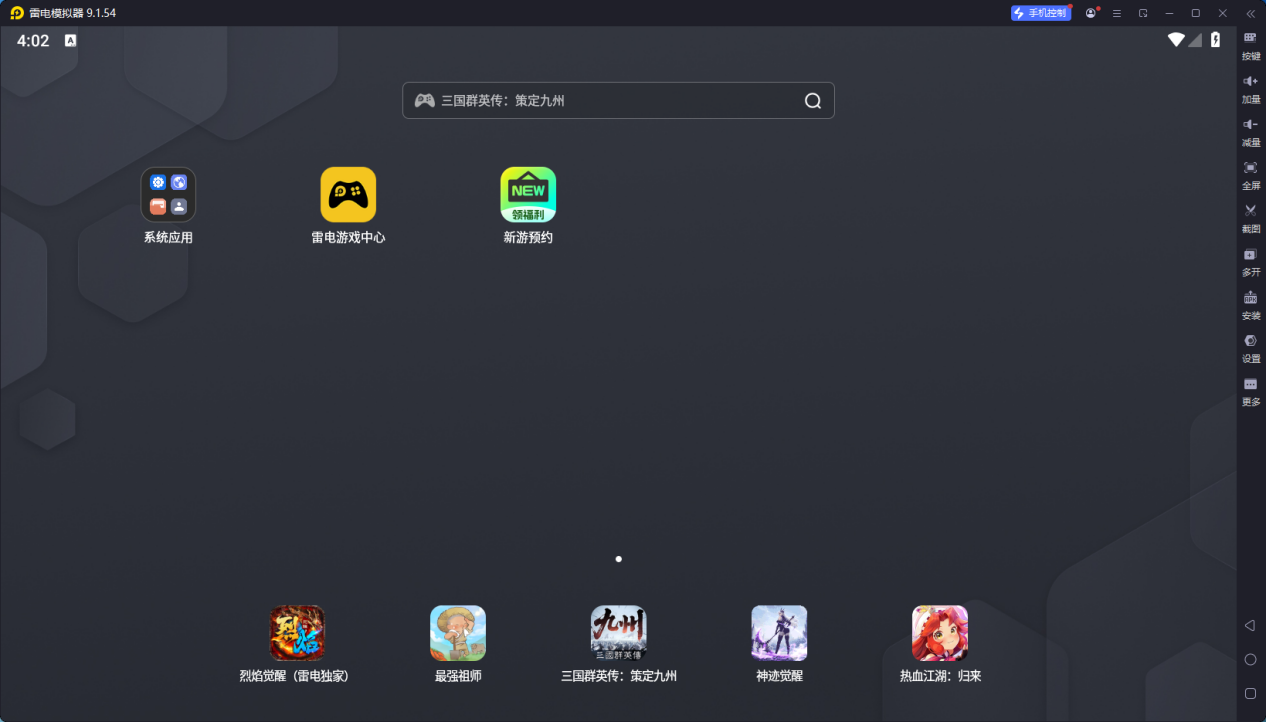The width and height of the screenshot is (1266, 722).
Task: Click the 减量 volume down icon
Action: click(1250, 124)
